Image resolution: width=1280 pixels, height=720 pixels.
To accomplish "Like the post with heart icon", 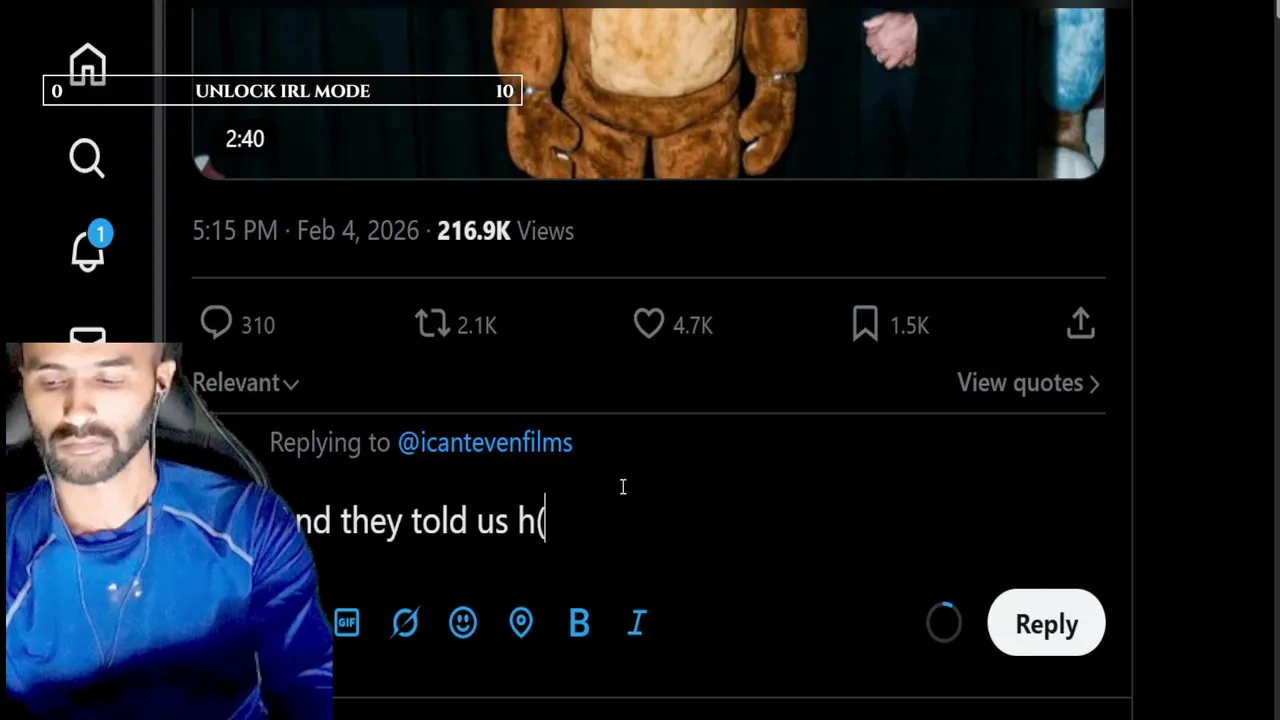I will click(649, 324).
